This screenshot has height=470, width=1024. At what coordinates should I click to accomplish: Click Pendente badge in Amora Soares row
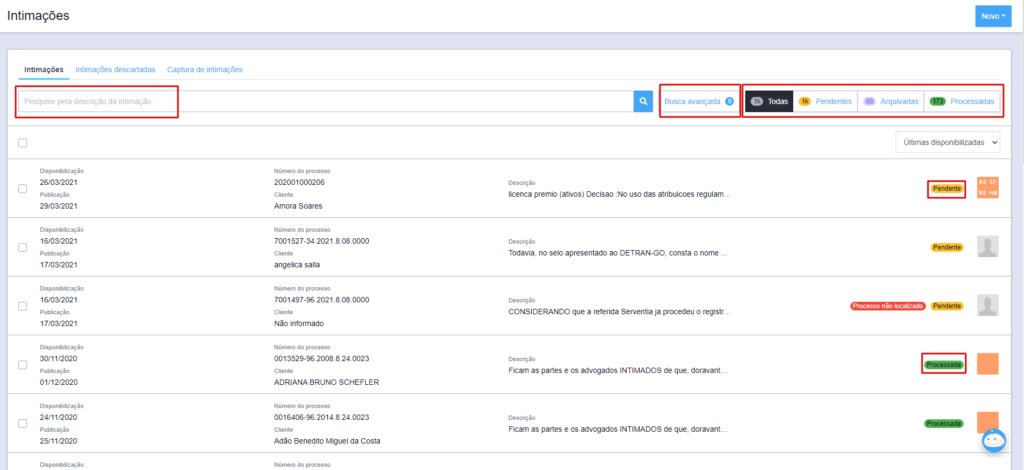[946, 189]
